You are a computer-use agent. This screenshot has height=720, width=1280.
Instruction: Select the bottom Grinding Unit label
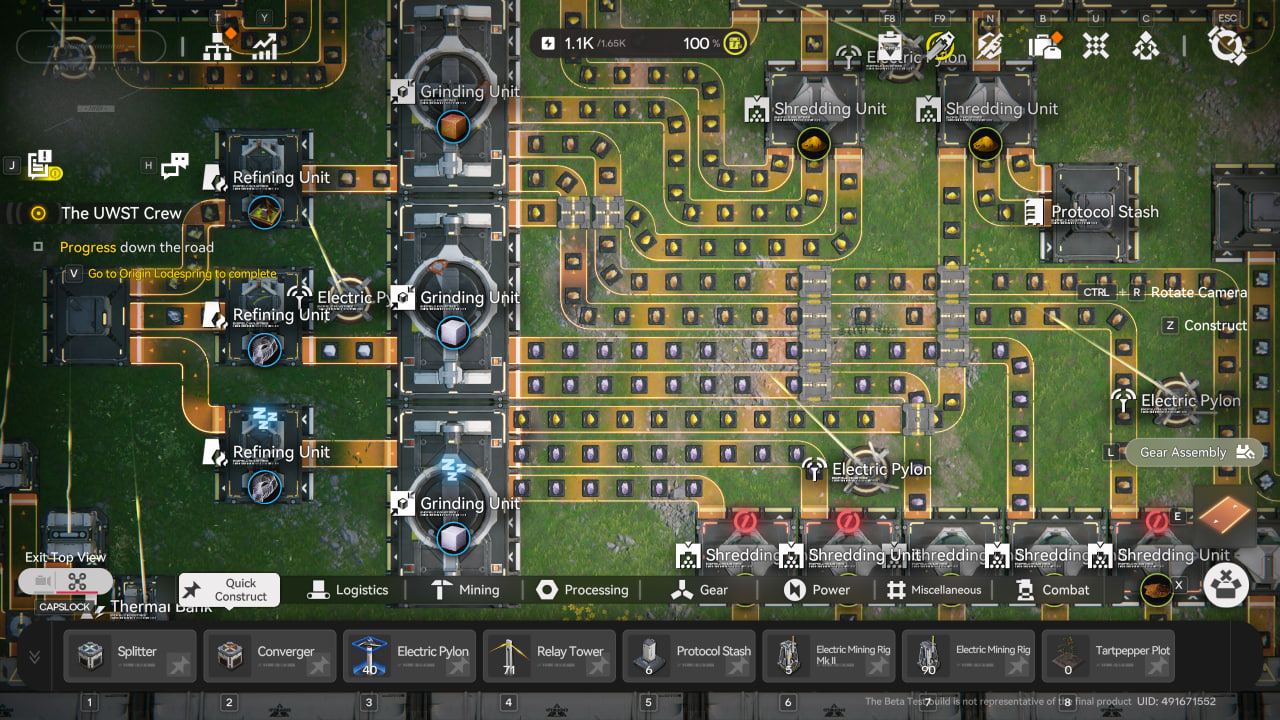pos(470,503)
